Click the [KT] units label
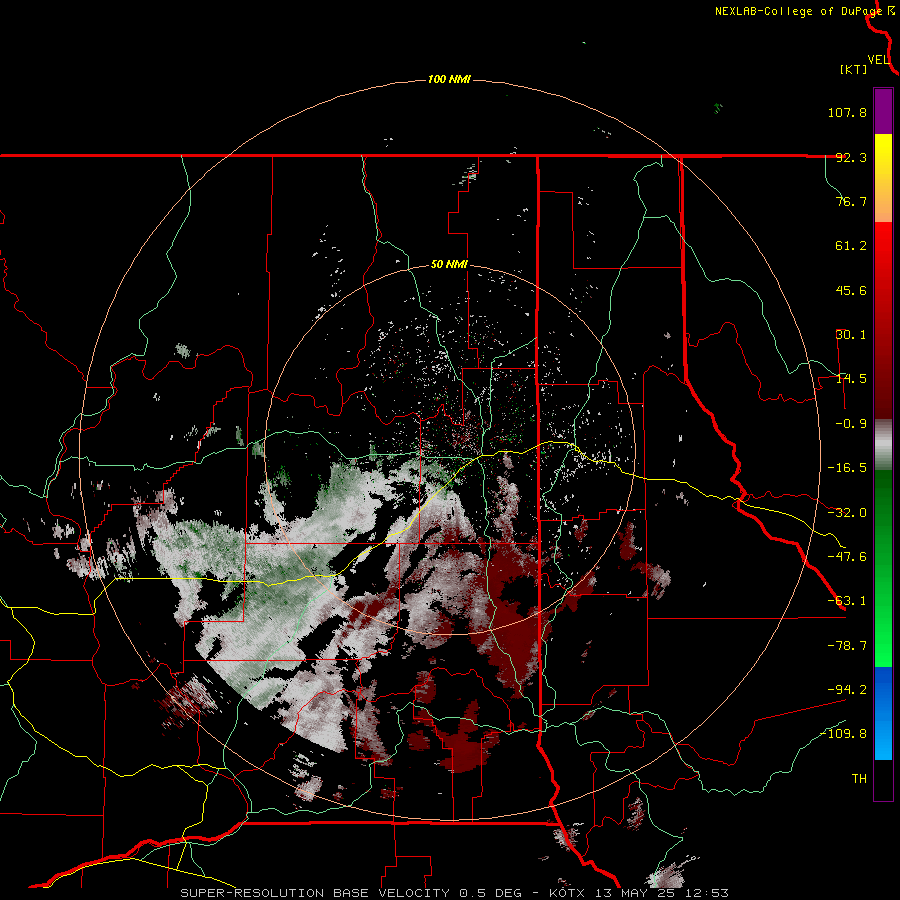900x900 pixels. point(854,69)
